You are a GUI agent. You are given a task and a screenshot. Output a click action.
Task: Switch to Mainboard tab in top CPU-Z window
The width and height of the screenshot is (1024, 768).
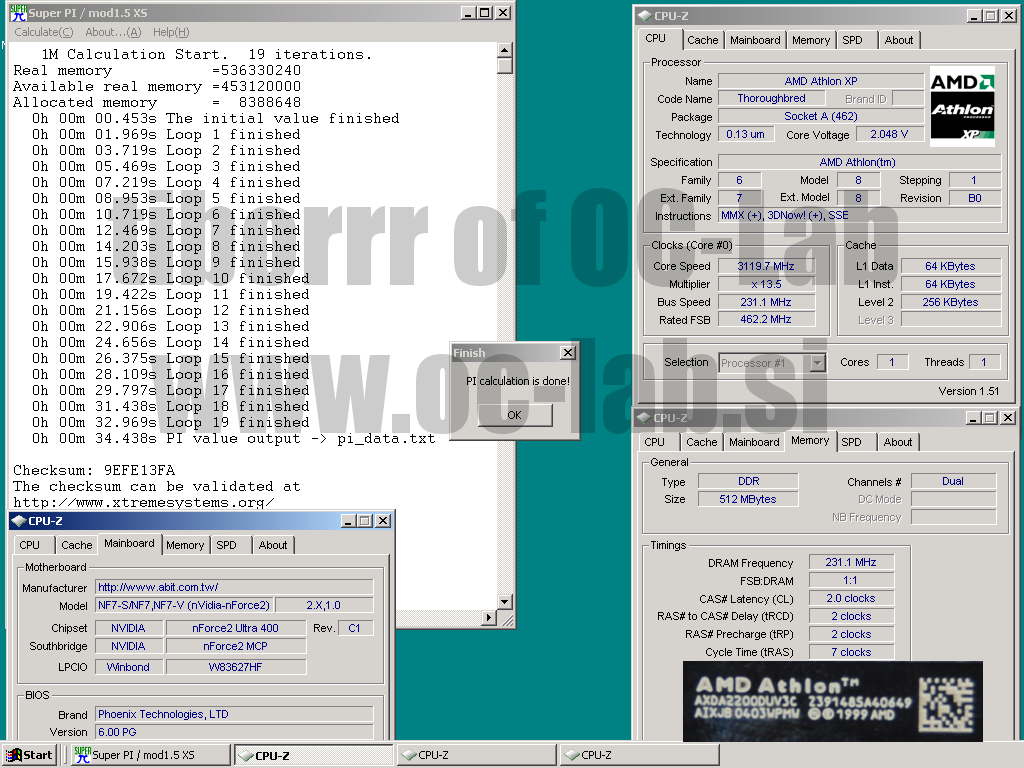(x=755, y=40)
